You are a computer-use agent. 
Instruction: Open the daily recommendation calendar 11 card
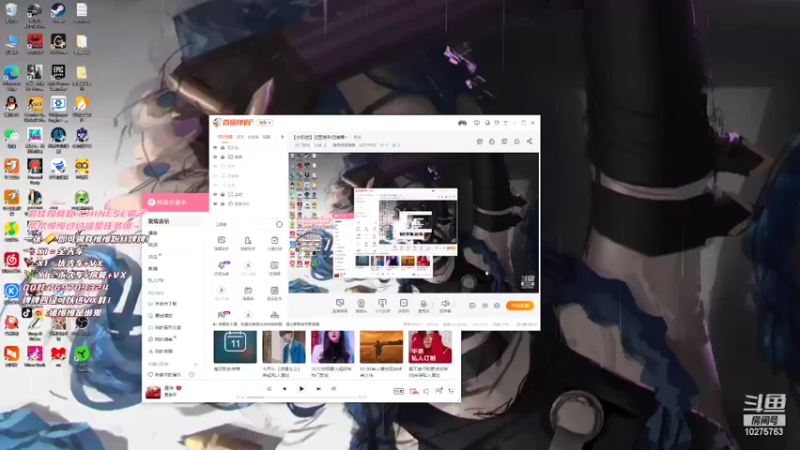[x=235, y=347]
